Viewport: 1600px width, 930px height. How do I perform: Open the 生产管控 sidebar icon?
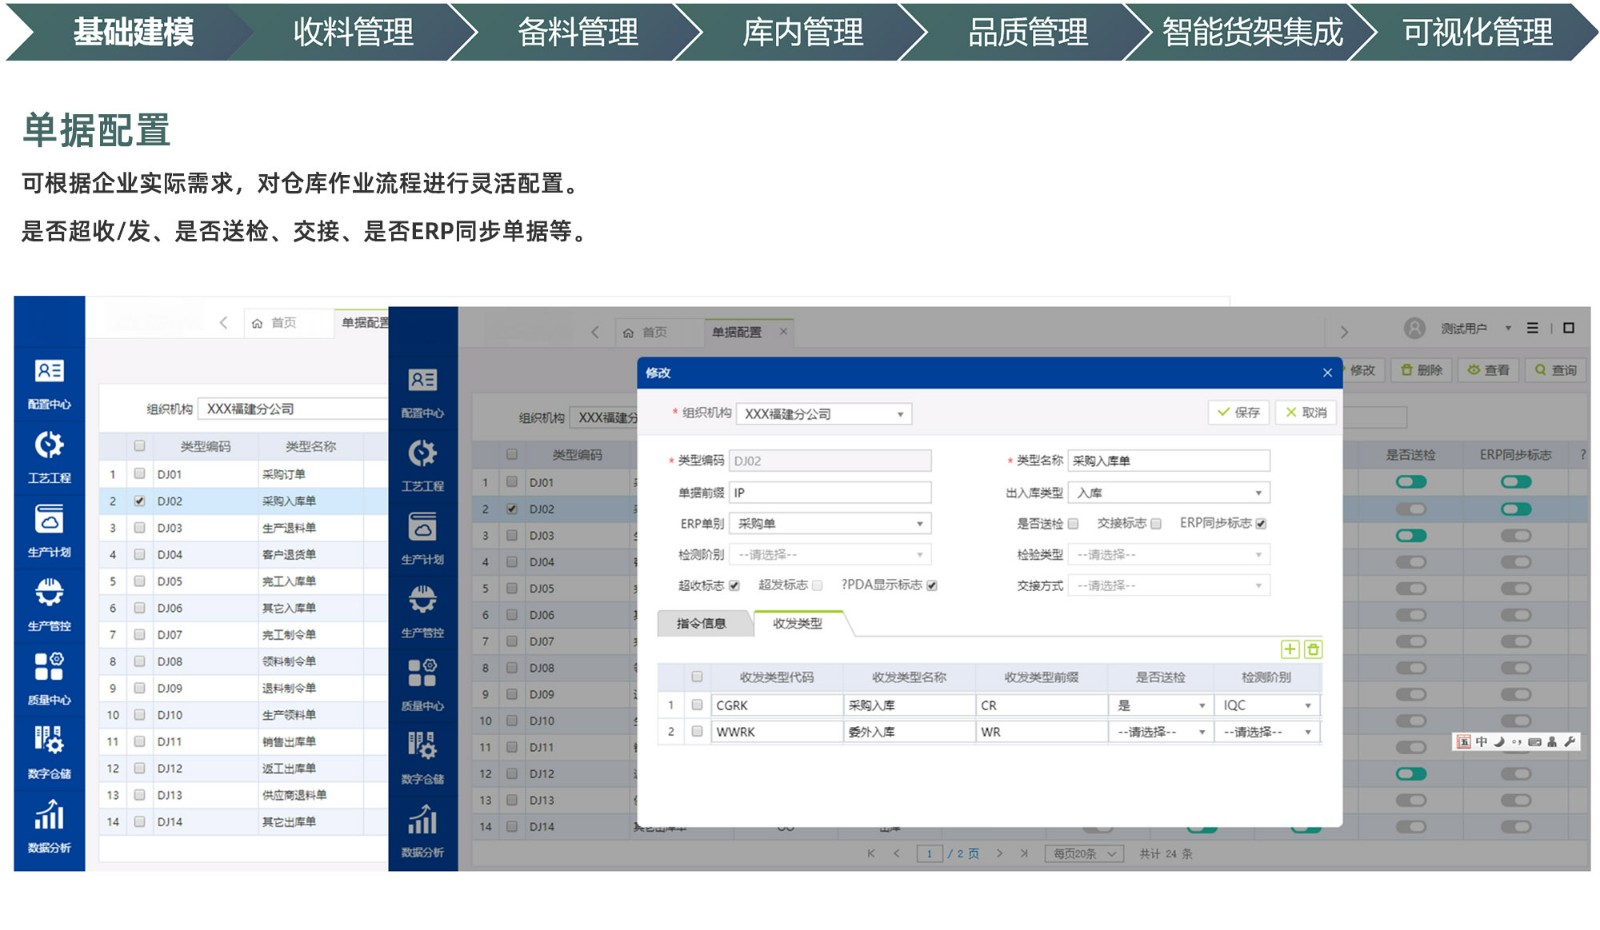click(x=49, y=604)
